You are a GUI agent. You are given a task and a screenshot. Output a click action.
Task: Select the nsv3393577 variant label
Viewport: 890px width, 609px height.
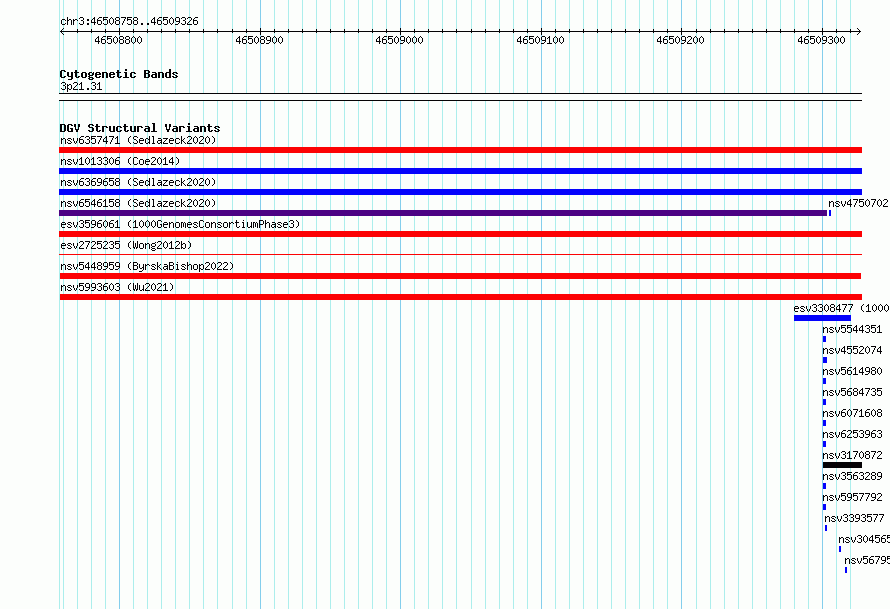pos(854,518)
